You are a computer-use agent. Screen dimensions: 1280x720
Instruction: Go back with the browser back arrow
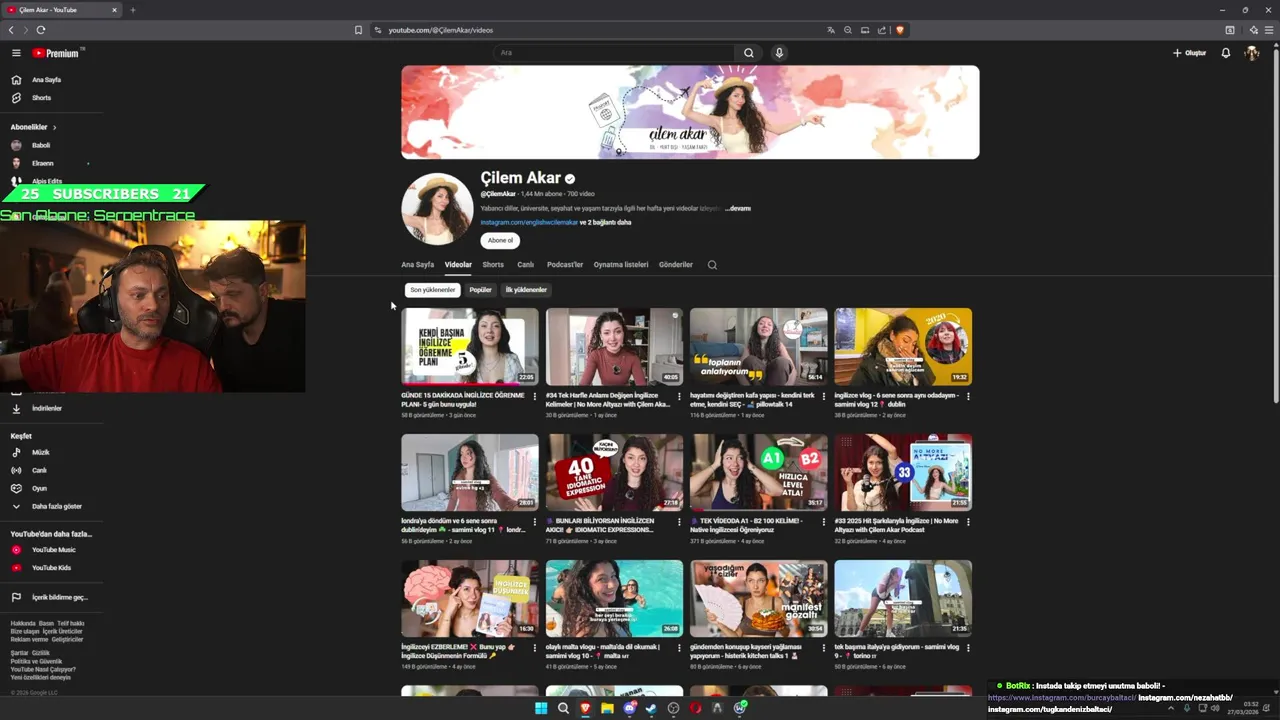point(11,30)
